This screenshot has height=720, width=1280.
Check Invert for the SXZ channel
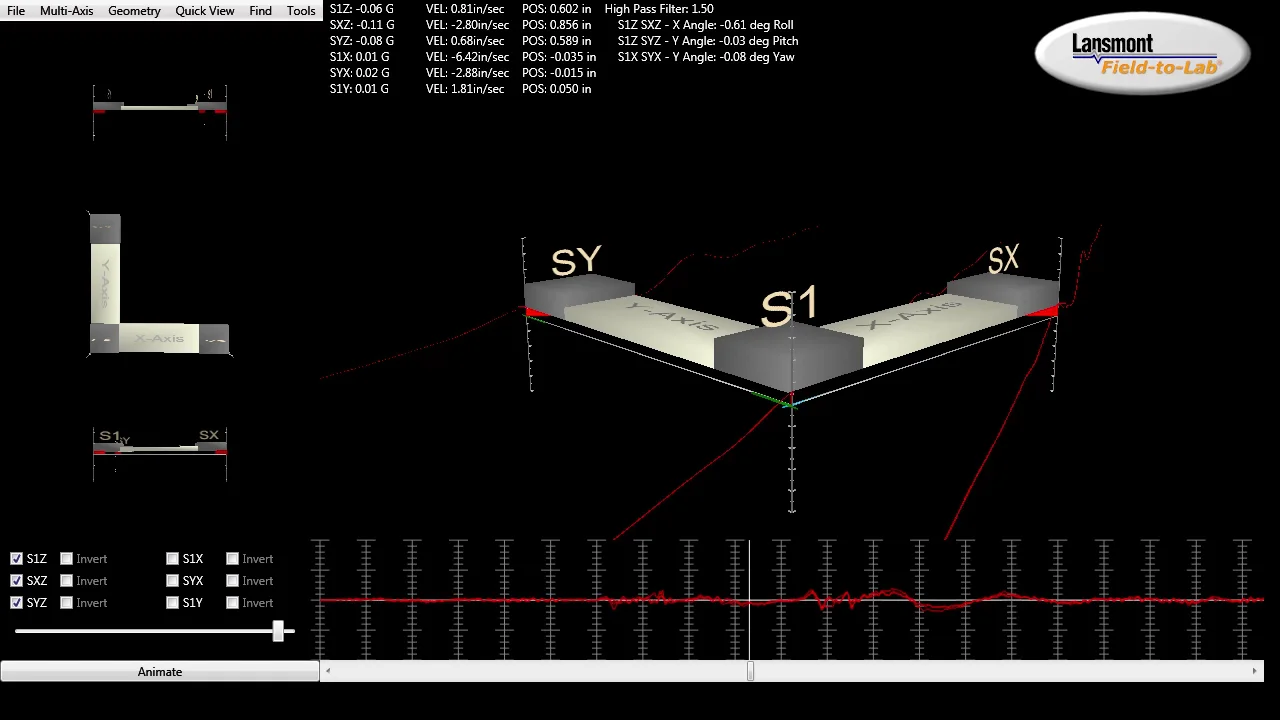pyautogui.click(x=67, y=581)
